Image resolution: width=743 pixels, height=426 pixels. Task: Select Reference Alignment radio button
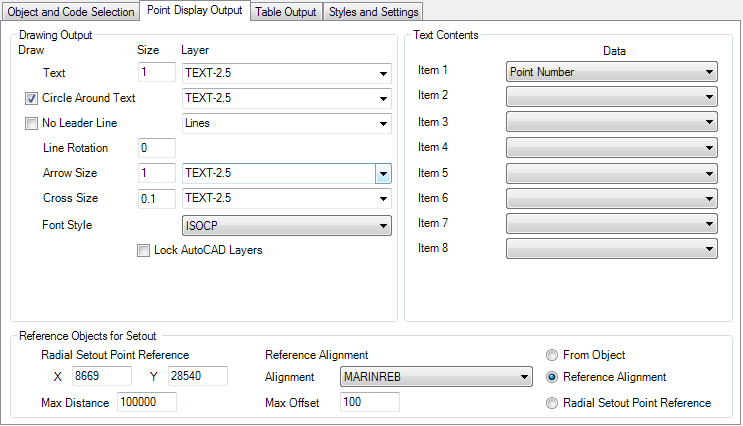[x=552, y=378]
